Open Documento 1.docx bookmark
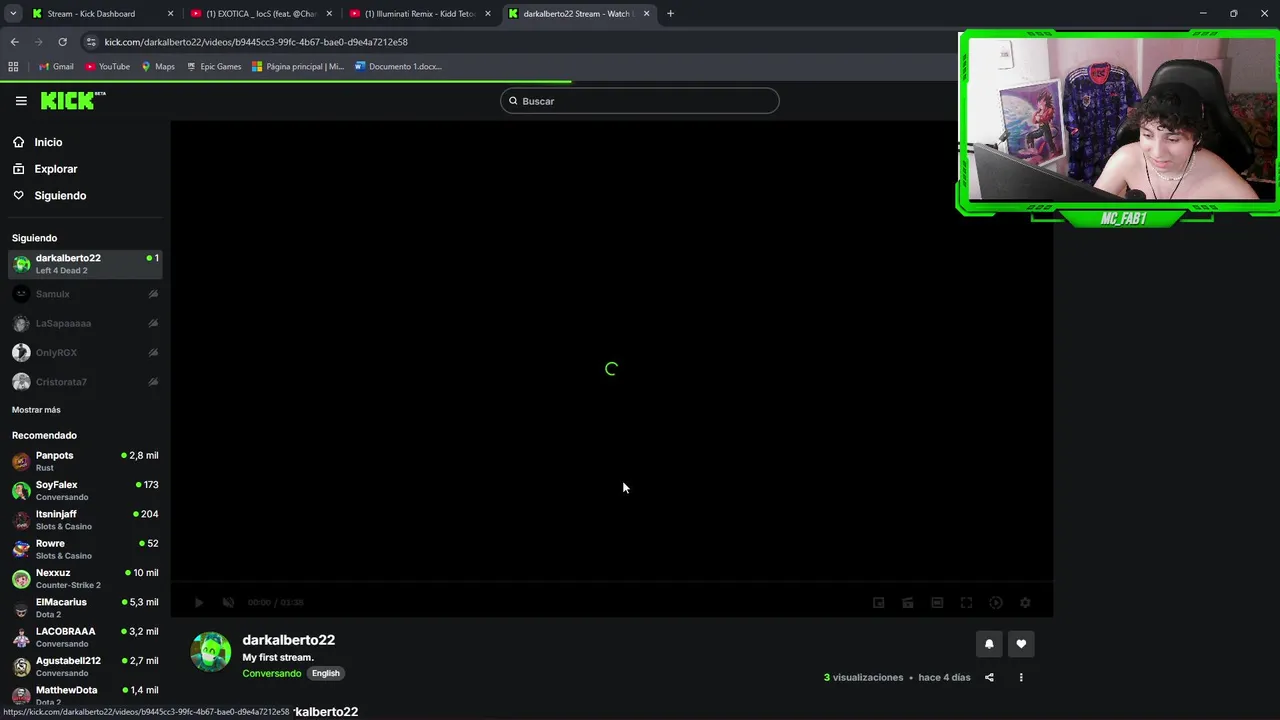The width and height of the screenshot is (1280, 720). [398, 67]
